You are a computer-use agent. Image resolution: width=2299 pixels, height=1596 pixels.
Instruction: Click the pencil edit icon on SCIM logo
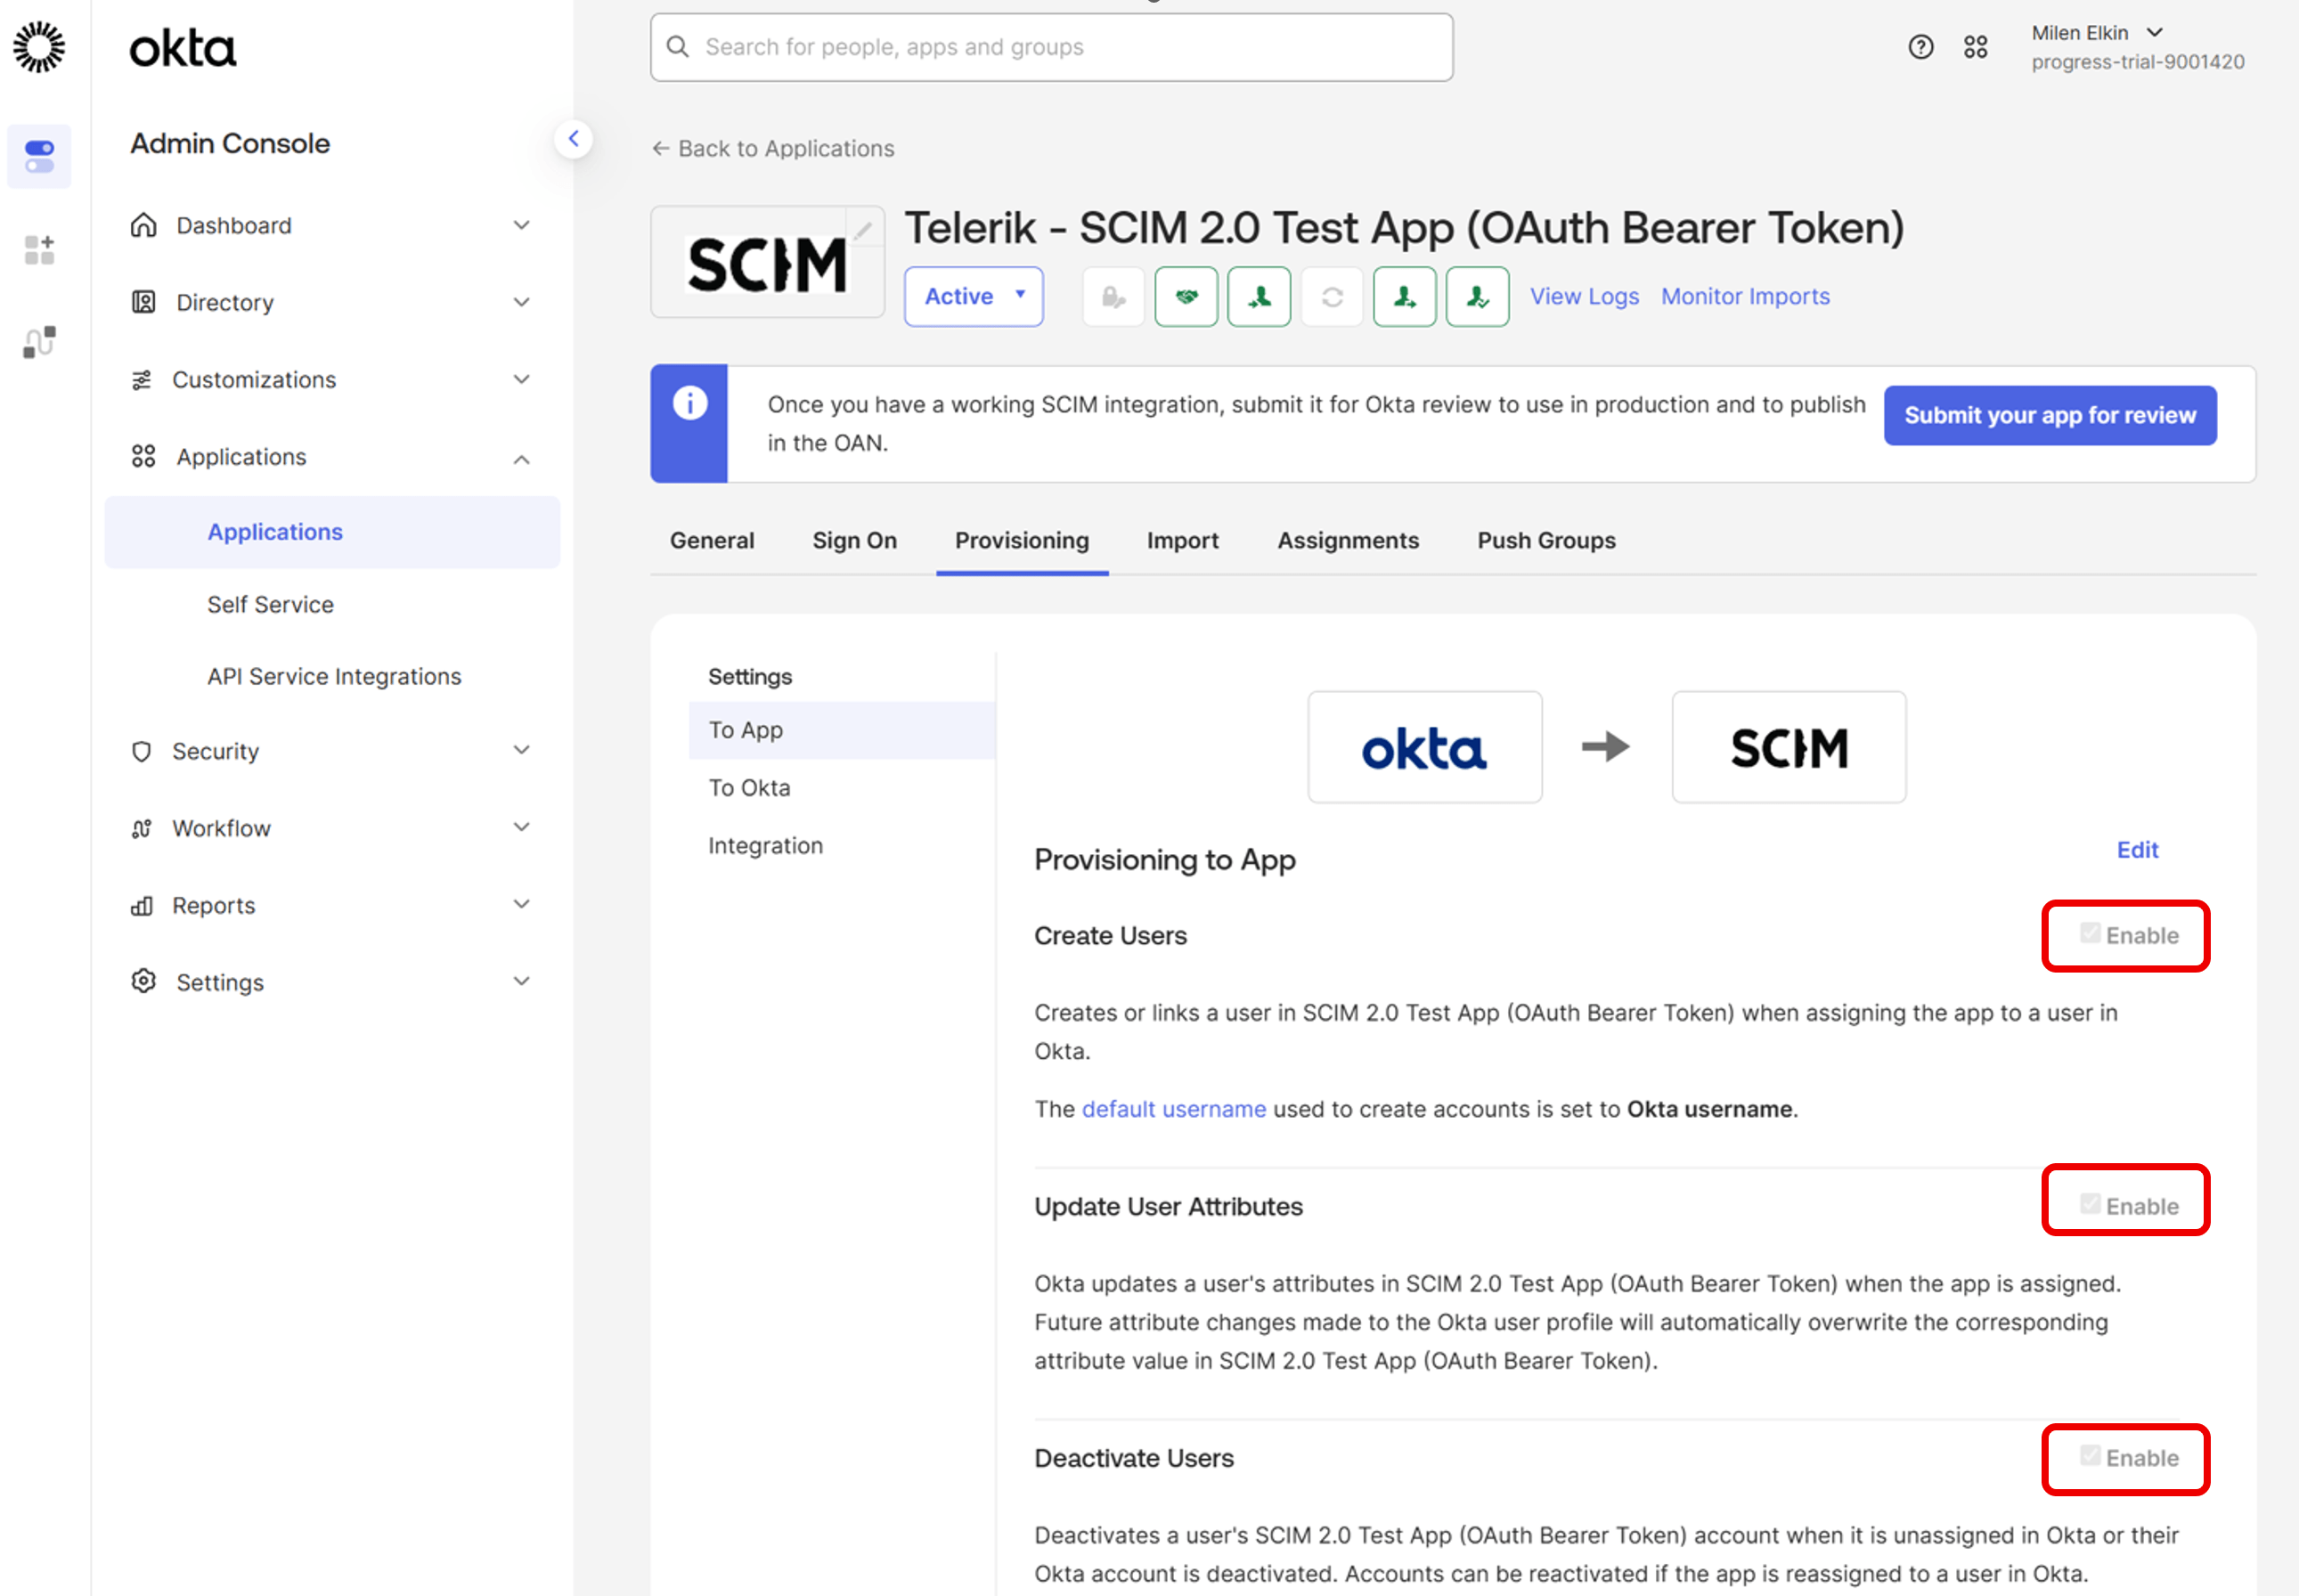pos(863,230)
